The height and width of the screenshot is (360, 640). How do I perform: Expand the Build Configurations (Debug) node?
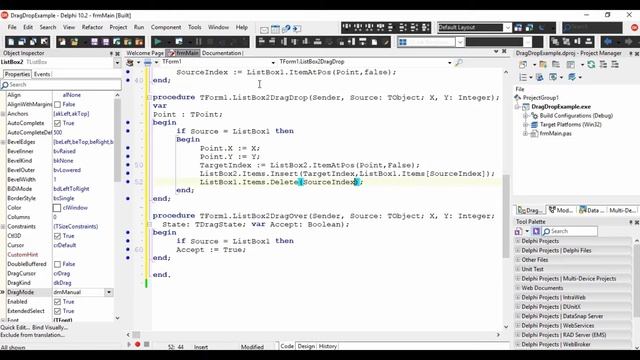click(x=526, y=116)
